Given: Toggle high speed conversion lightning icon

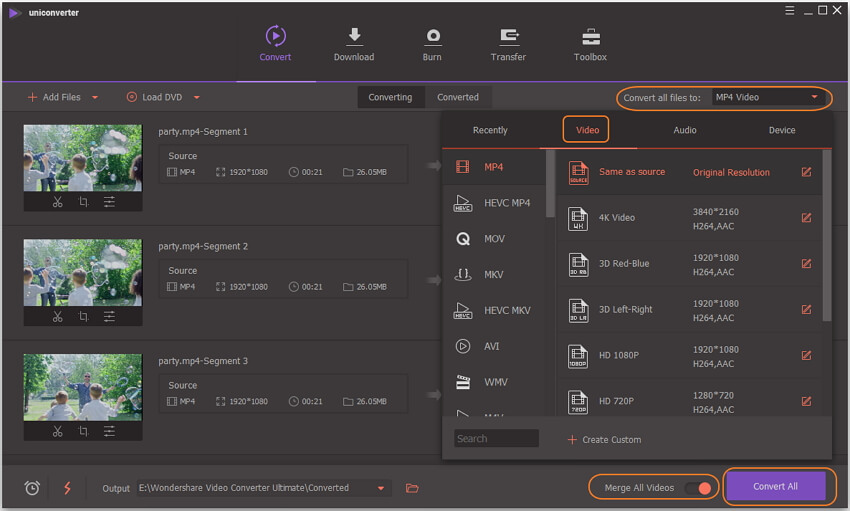Looking at the screenshot, I should 67,488.
